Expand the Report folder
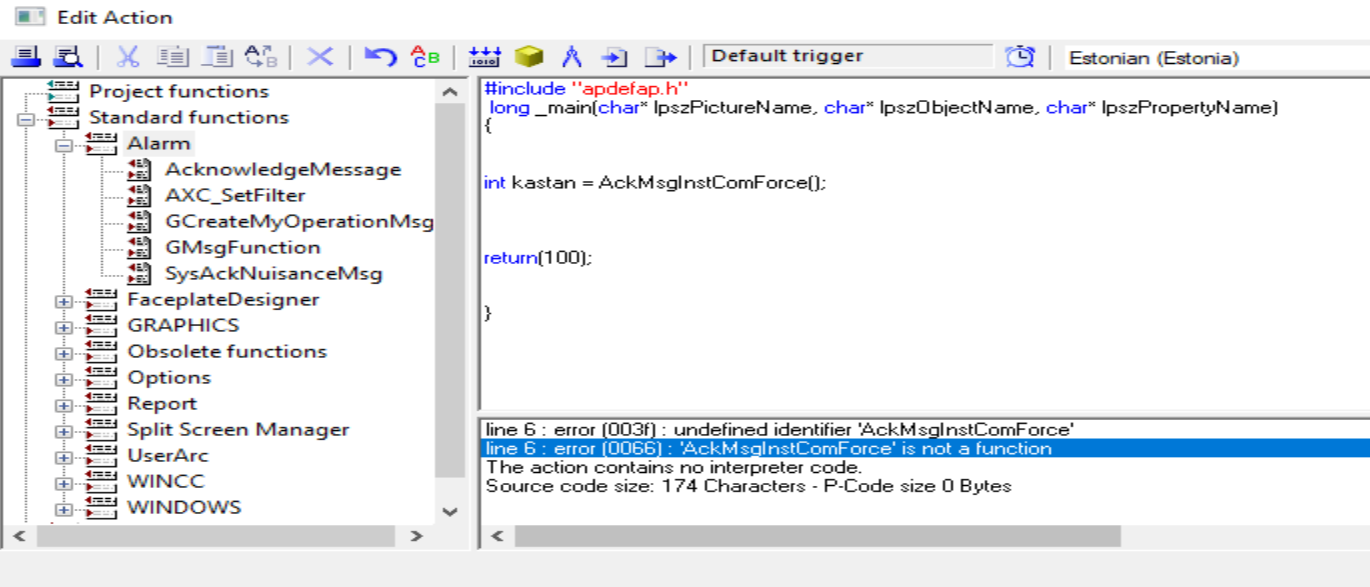 click(64, 406)
